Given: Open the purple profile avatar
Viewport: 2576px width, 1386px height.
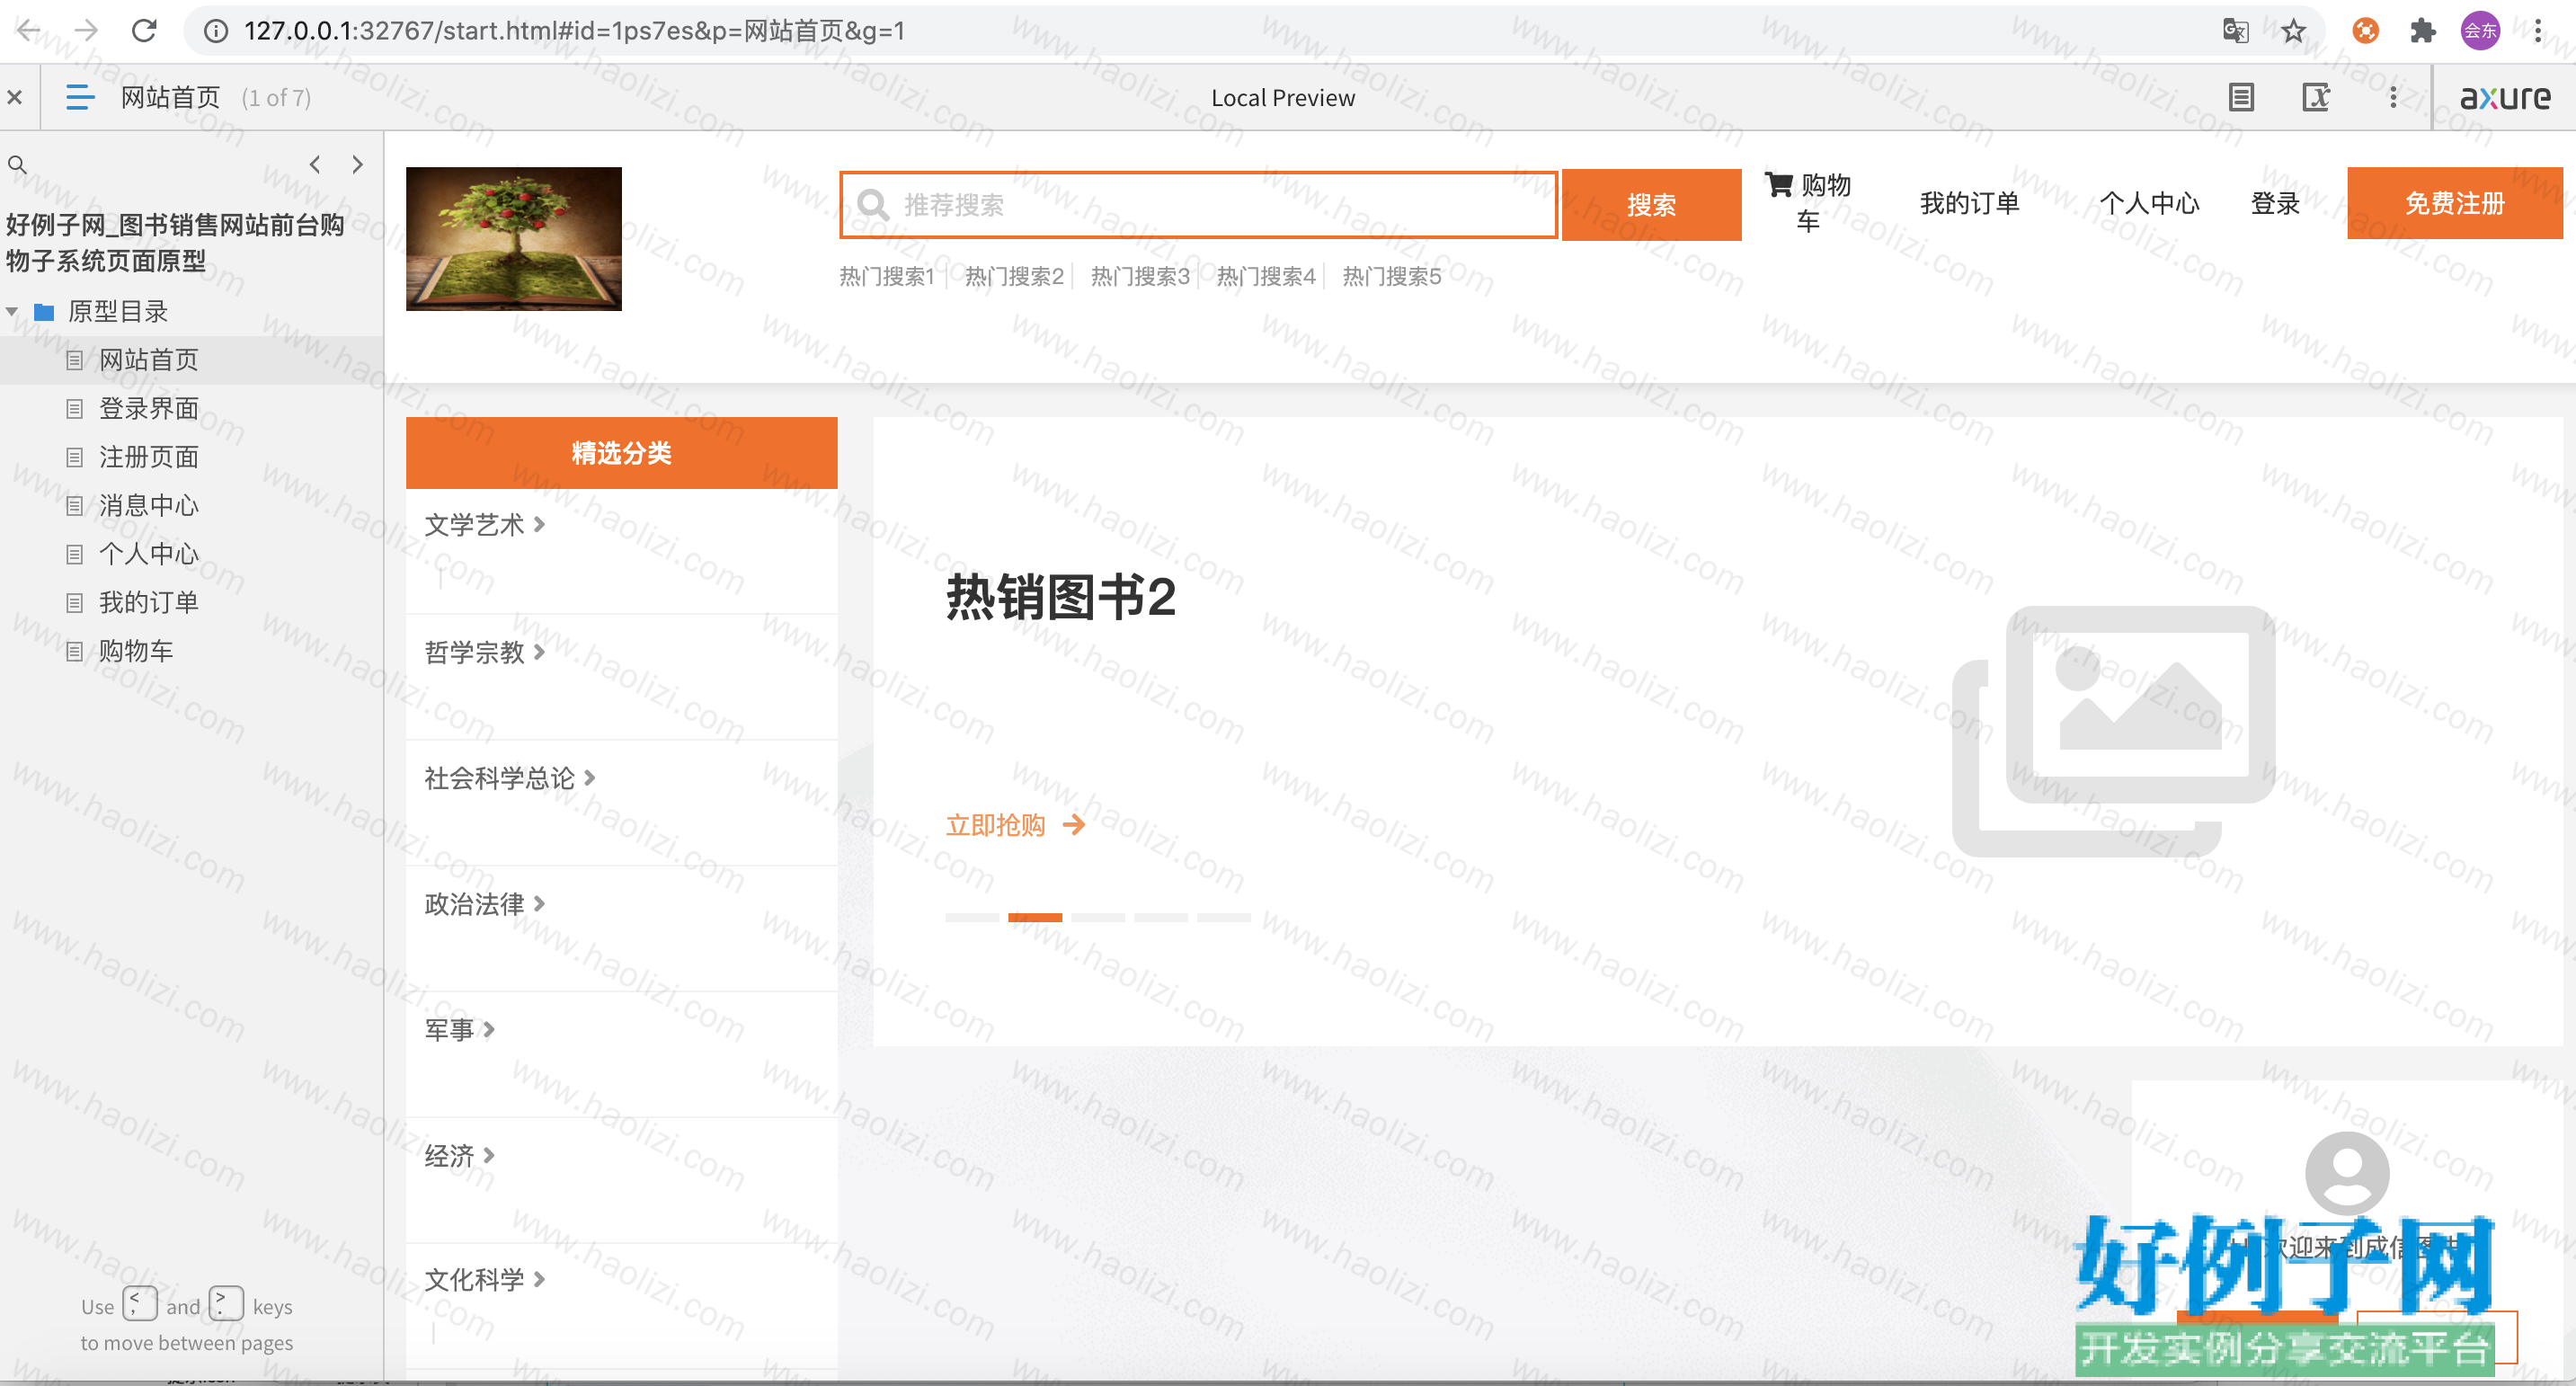Looking at the screenshot, I should [2480, 31].
